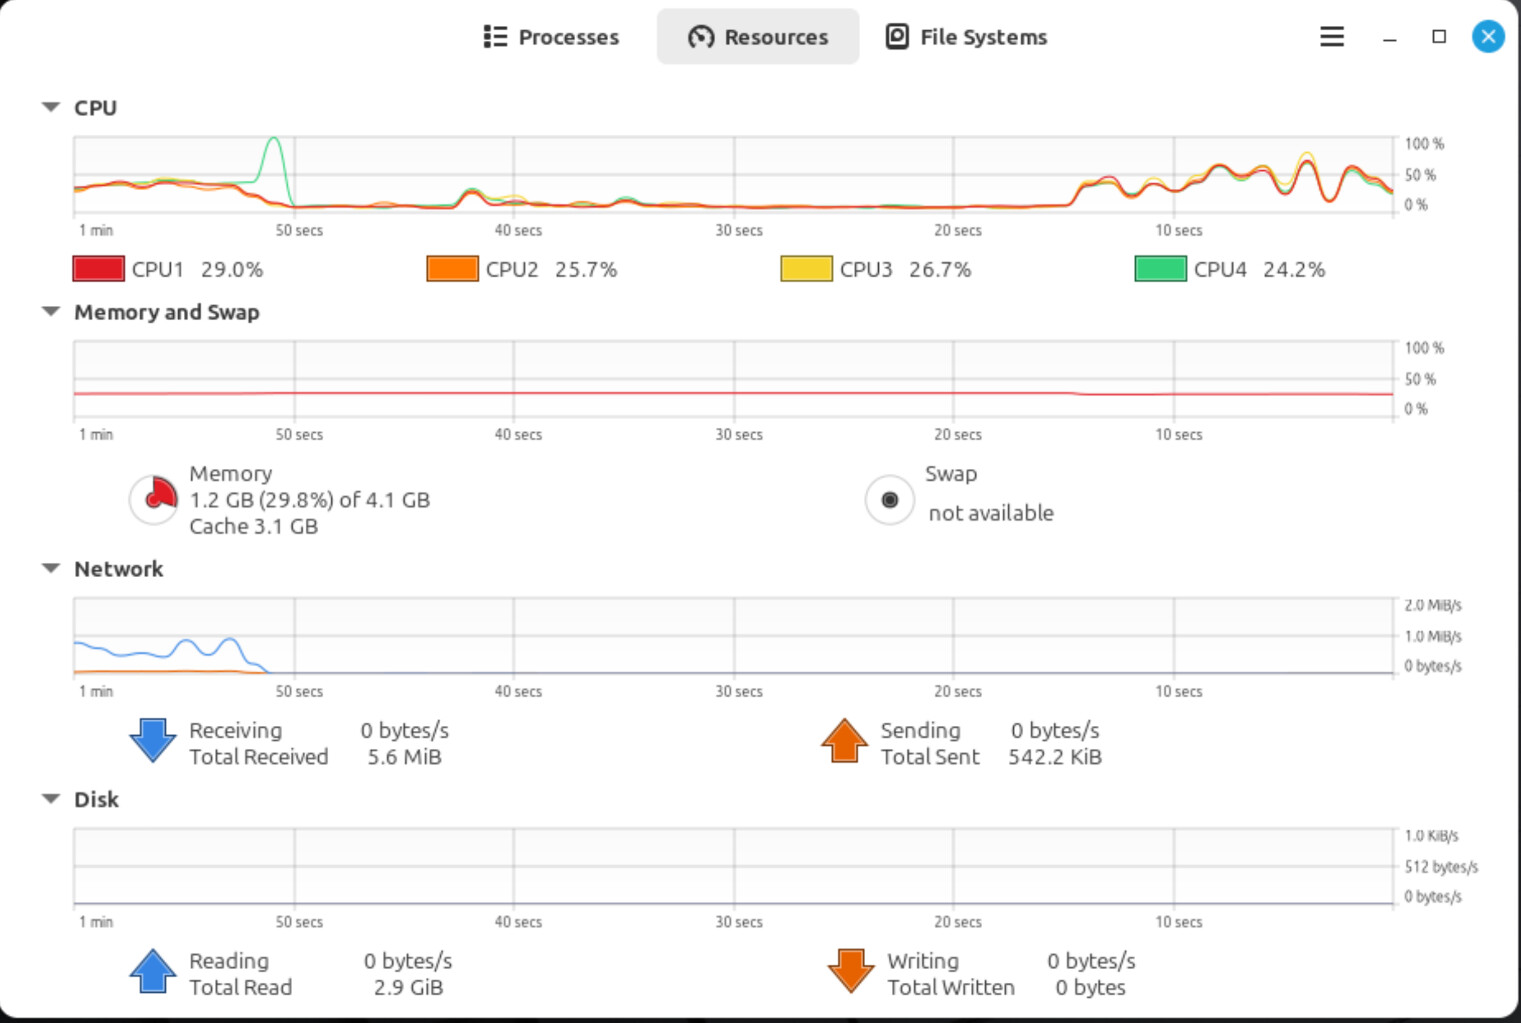Collapse the Memory and Swap section
This screenshot has width=1521, height=1023.
point(51,312)
